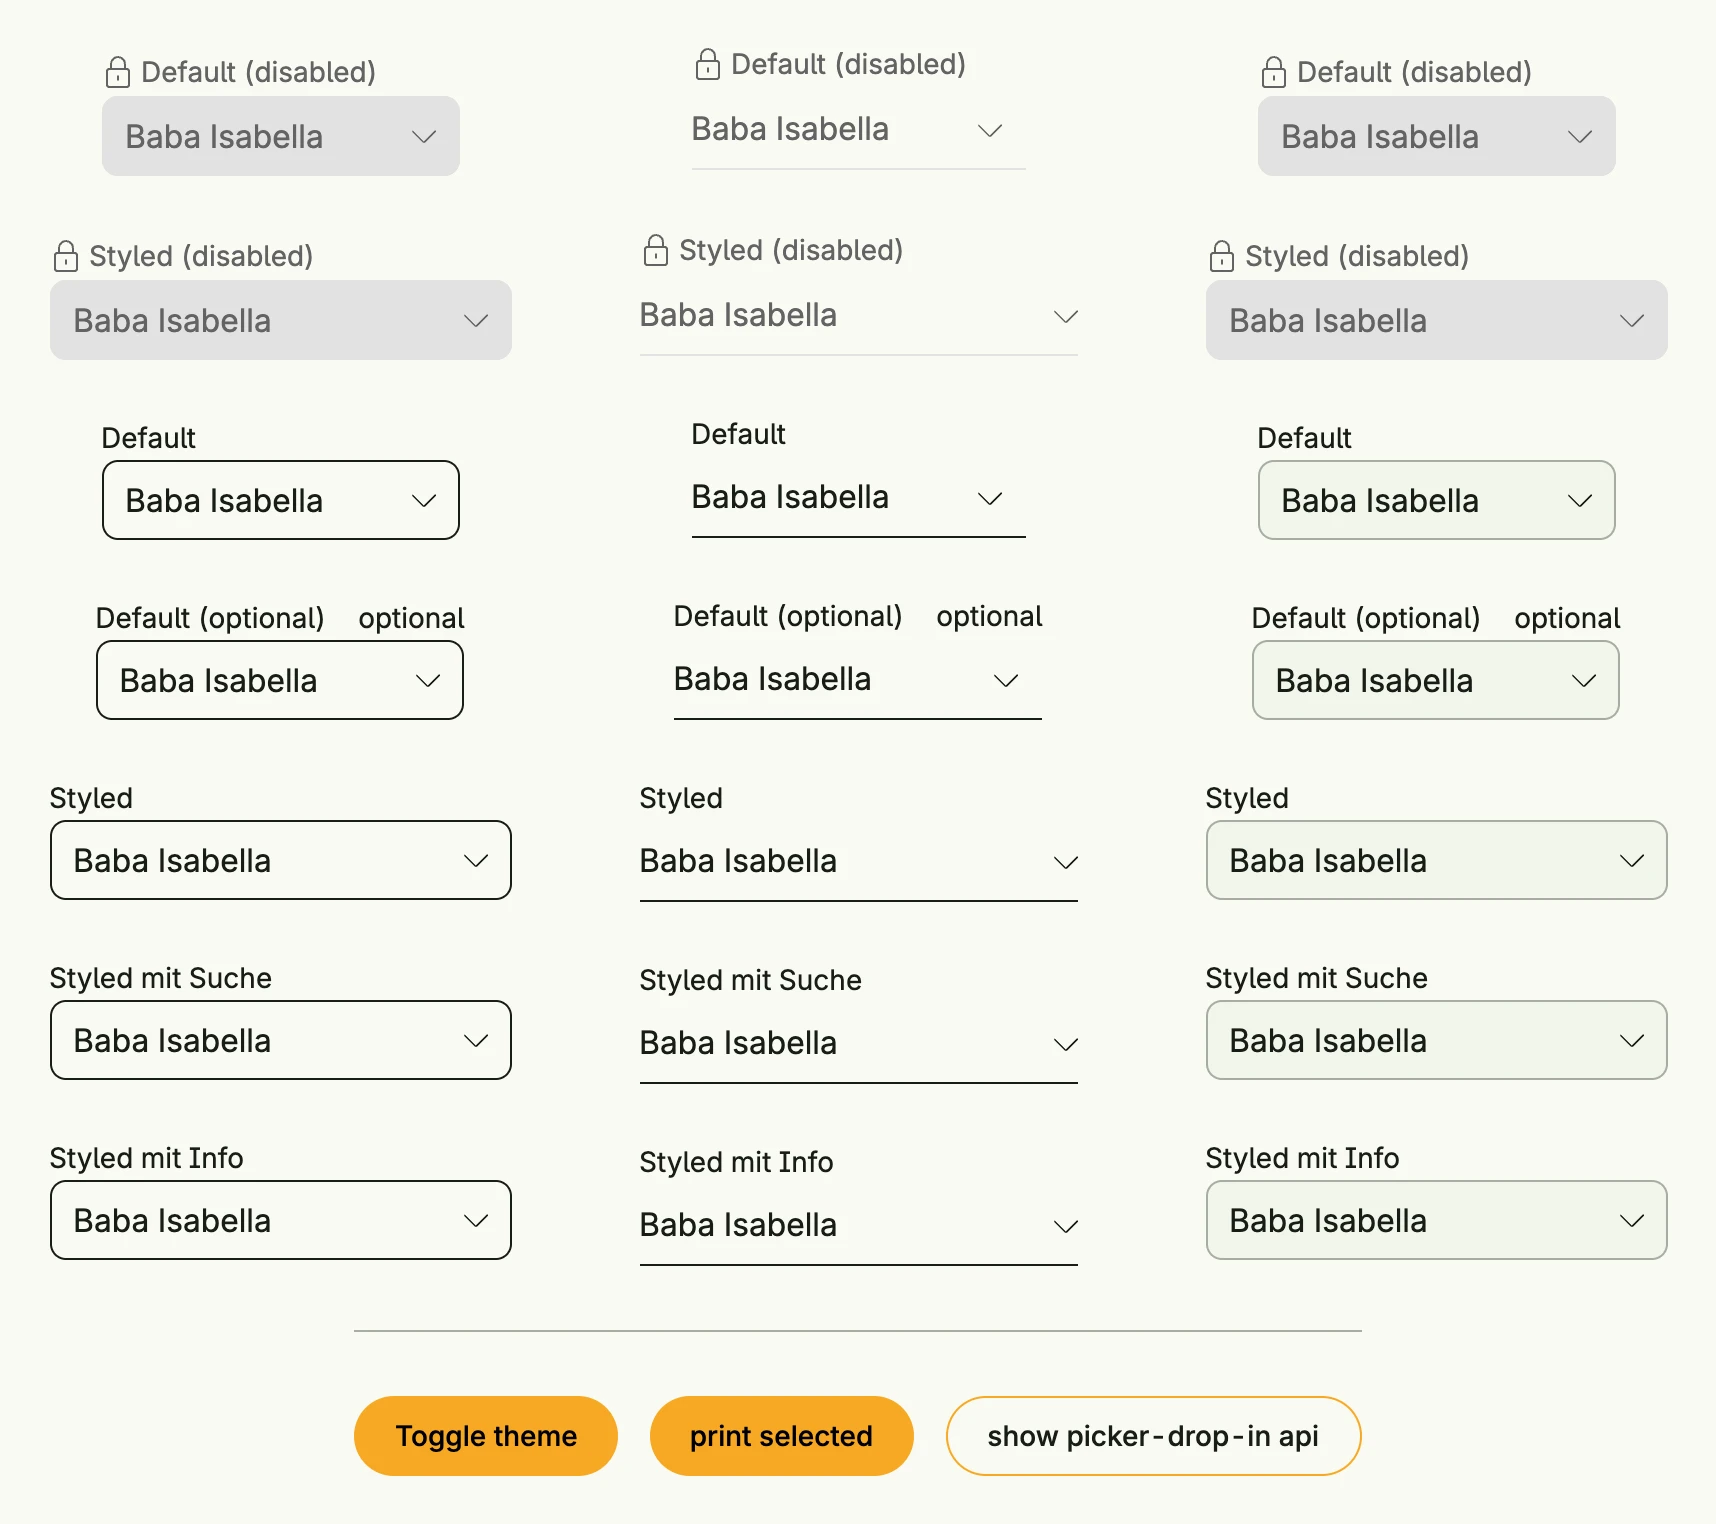Click lock icon beside middle column Styled (disabled) label

point(656,250)
